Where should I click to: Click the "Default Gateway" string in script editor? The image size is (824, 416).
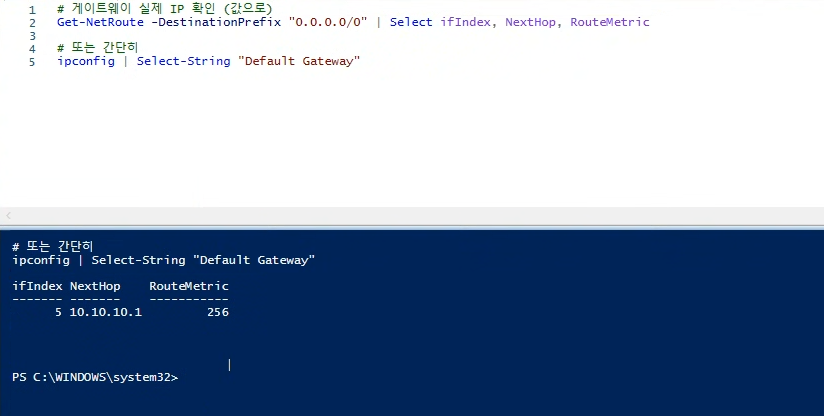(x=298, y=61)
